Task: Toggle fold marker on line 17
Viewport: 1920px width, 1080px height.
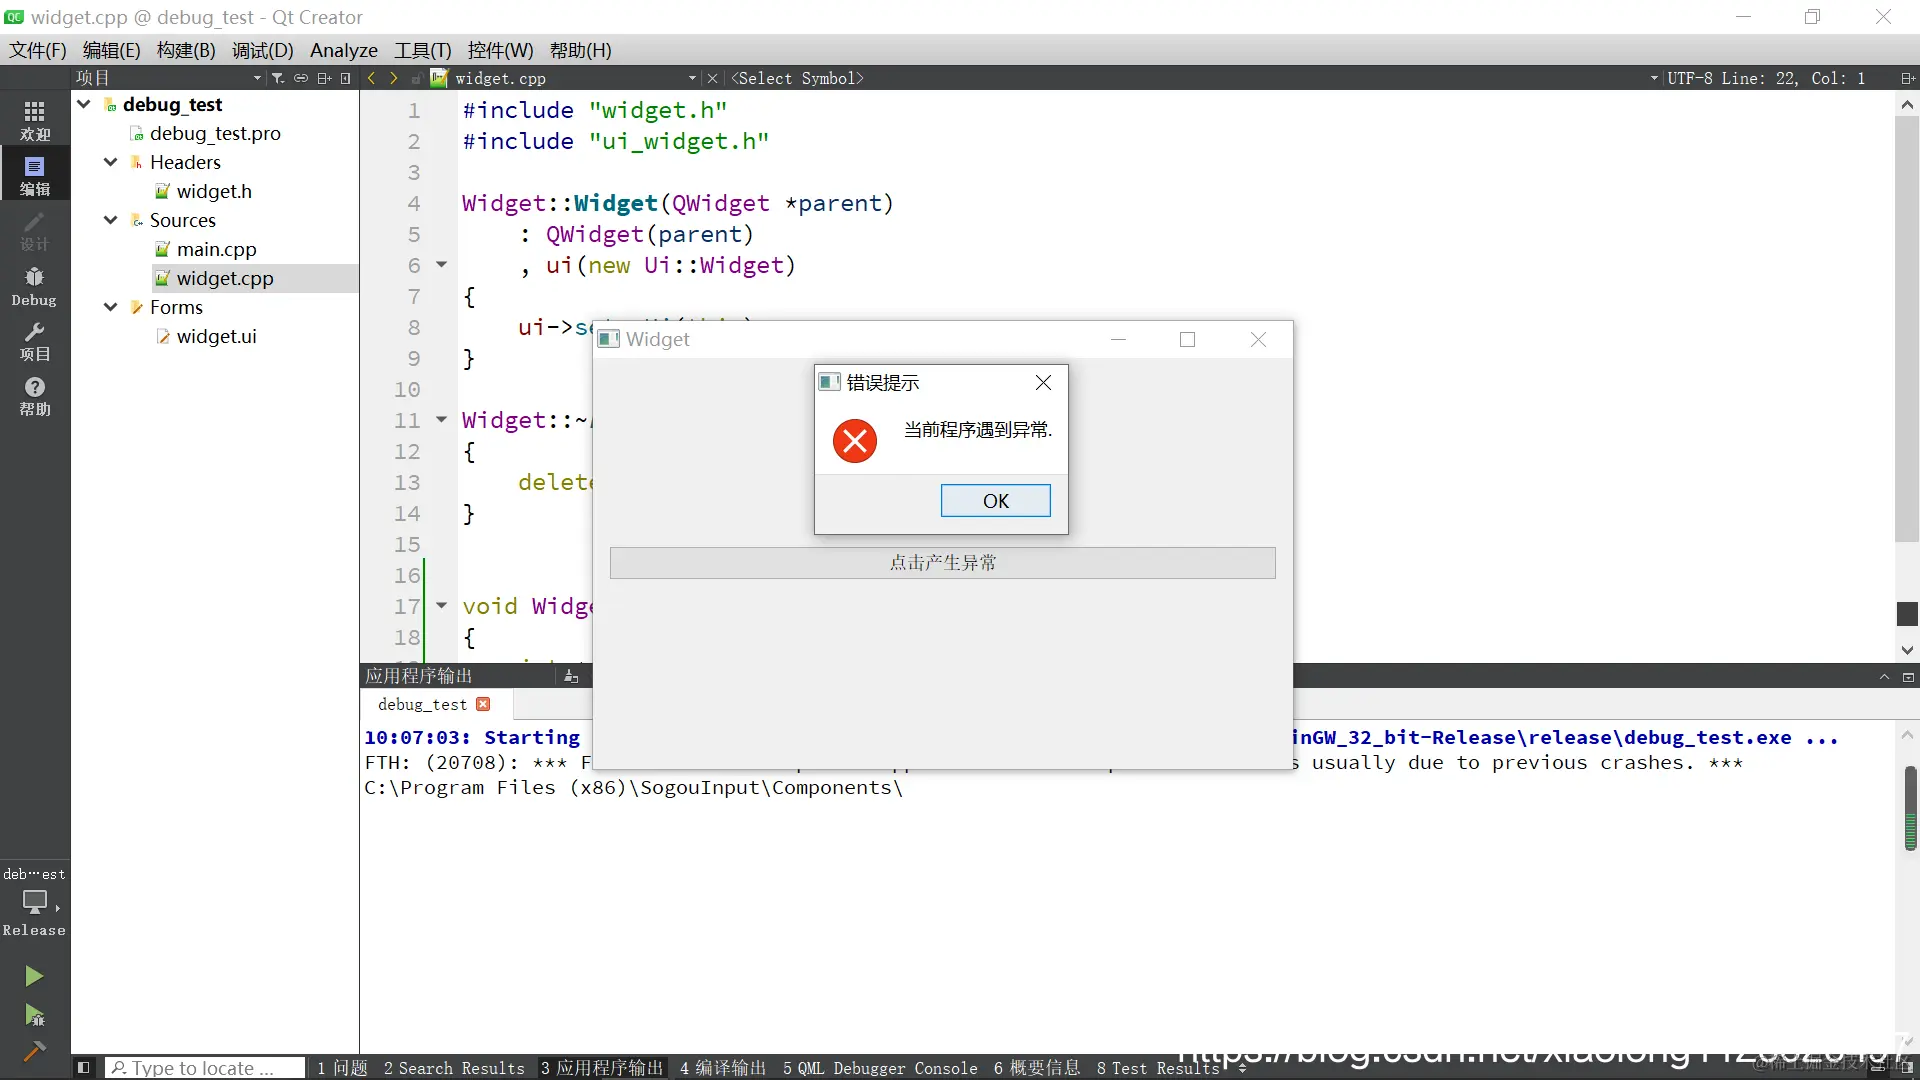Action: tap(441, 605)
